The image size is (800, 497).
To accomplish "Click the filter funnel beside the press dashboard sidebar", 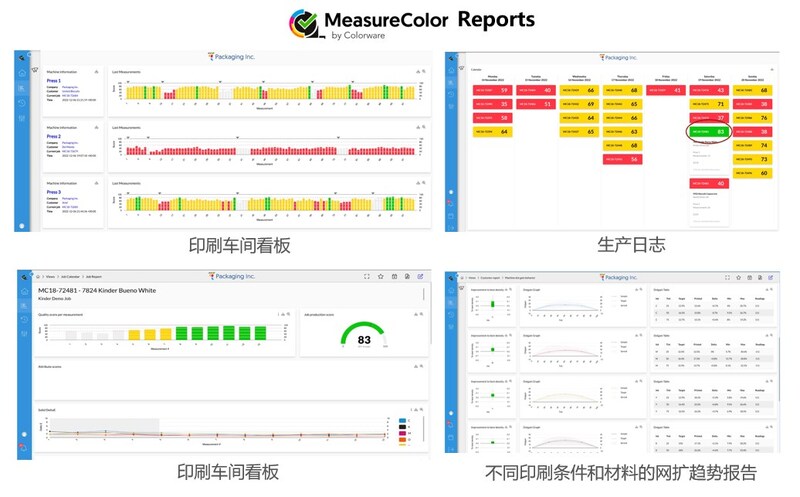I will point(35,69).
